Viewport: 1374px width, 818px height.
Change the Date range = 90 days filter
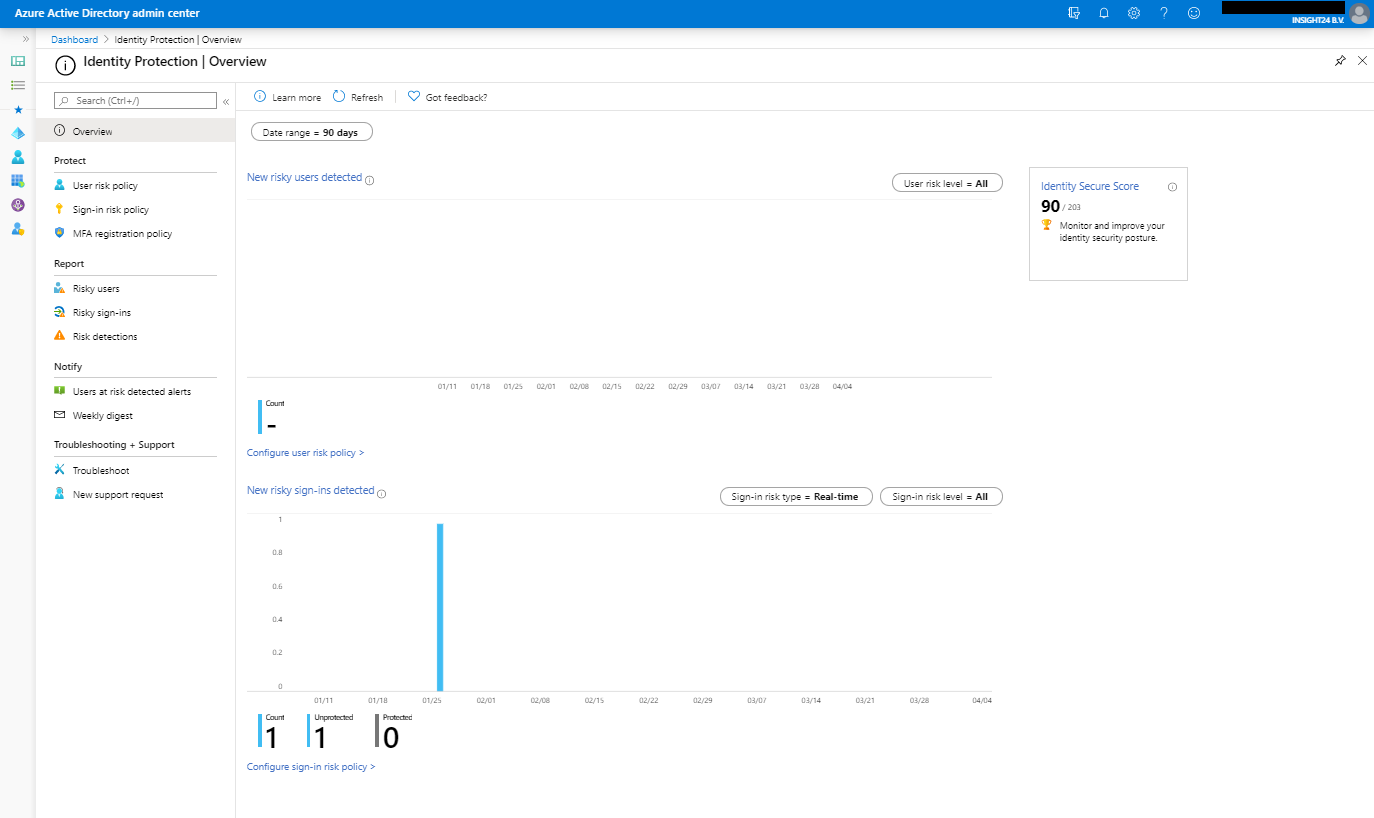[311, 132]
